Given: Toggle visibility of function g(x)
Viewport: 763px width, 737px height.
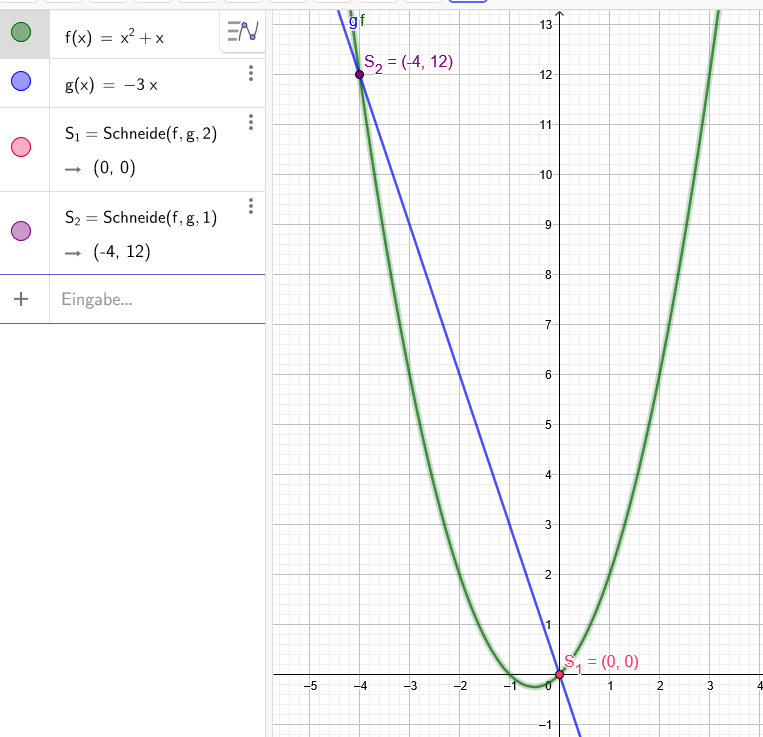Looking at the screenshot, I should (21, 81).
